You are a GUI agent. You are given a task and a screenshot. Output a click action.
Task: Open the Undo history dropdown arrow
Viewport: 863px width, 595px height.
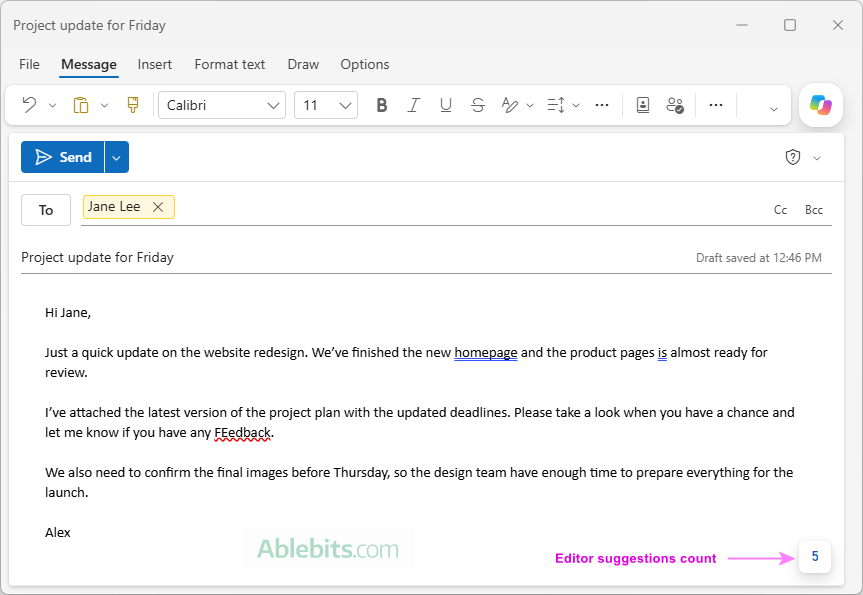coord(52,105)
